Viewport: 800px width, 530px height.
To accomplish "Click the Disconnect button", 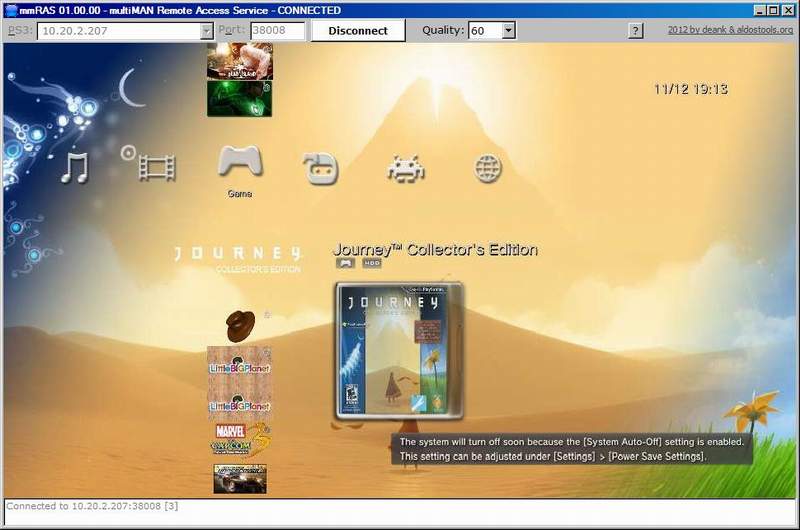I will 358,31.
